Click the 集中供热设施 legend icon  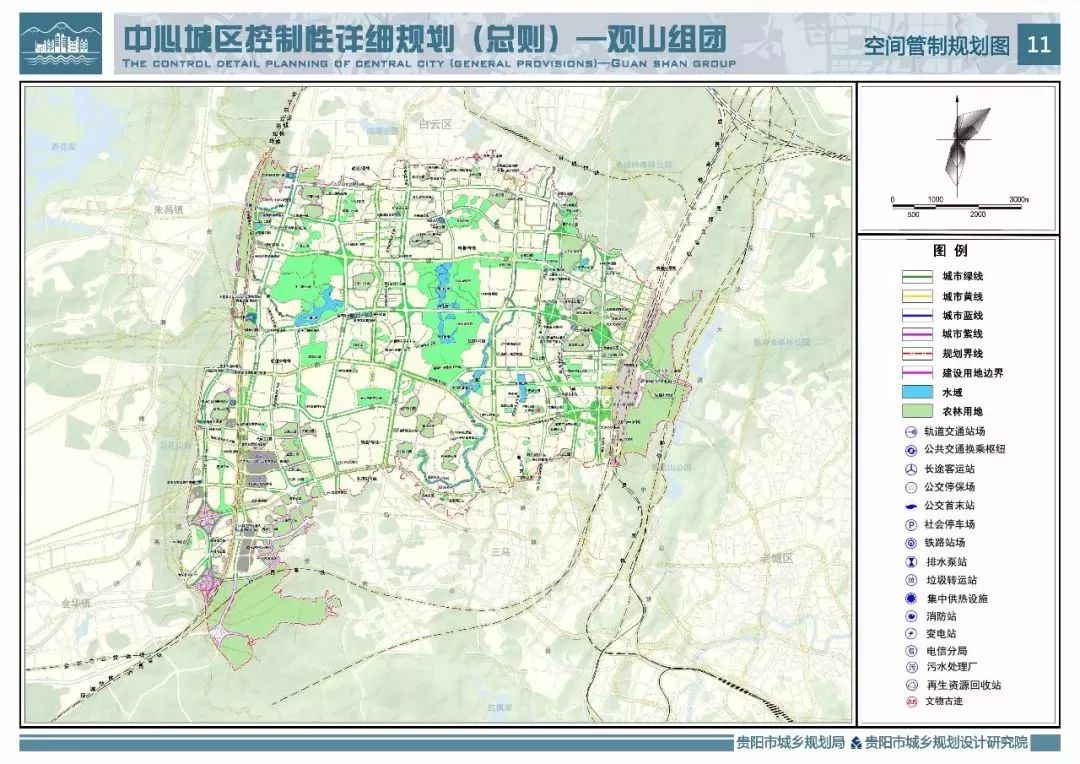coord(911,599)
